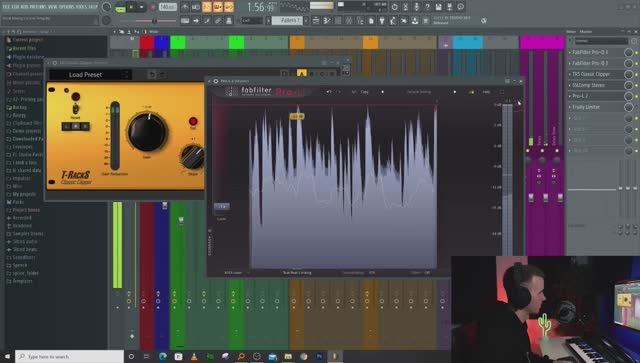The width and height of the screenshot is (640, 363).
Task: Toggle Pro-L 2 full screen icon
Action: point(502,92)
